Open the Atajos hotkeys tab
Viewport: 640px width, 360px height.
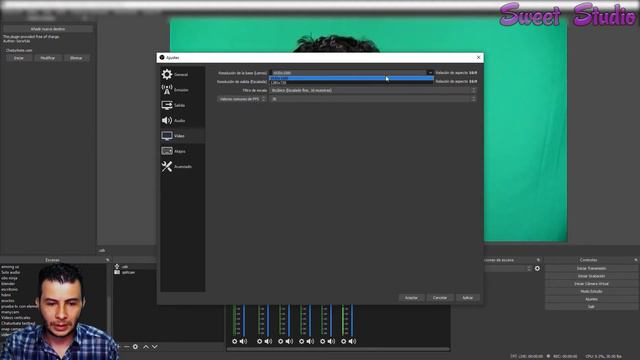182,151
